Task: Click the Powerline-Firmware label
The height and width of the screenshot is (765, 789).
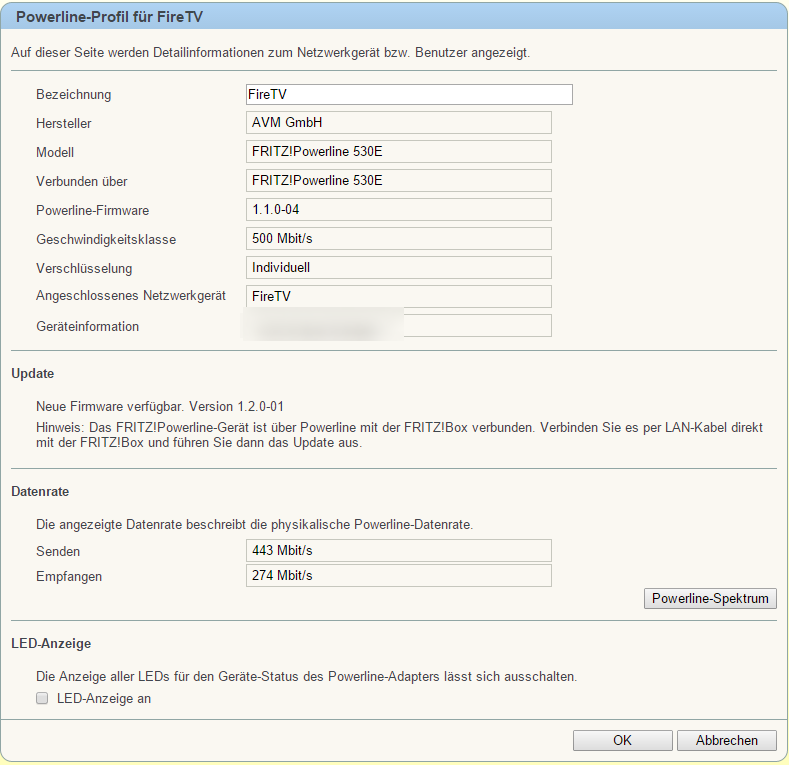Action: 93,210
